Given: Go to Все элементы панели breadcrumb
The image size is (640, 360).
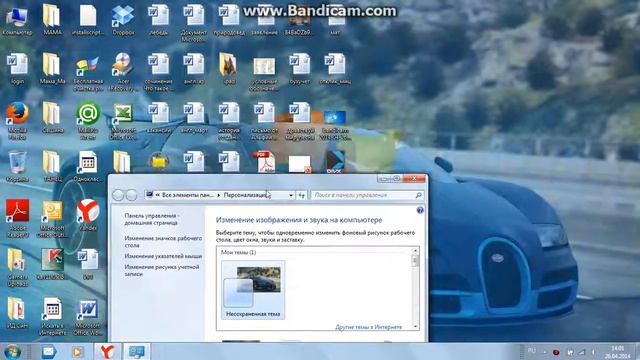Looking at the screenshot, I should 188,195.
